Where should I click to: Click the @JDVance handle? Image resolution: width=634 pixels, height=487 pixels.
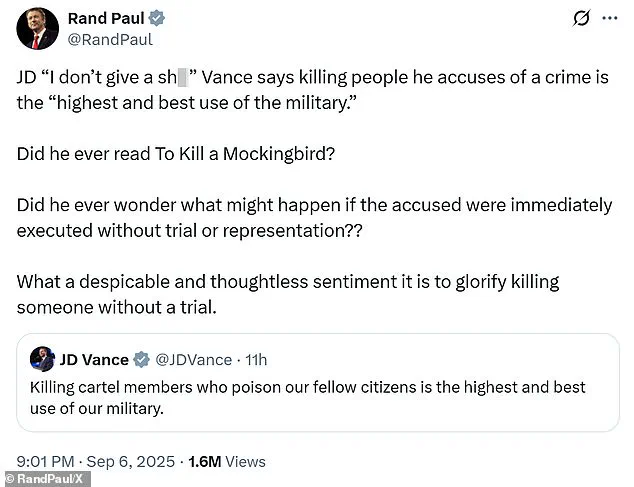(x=192, y=359)
